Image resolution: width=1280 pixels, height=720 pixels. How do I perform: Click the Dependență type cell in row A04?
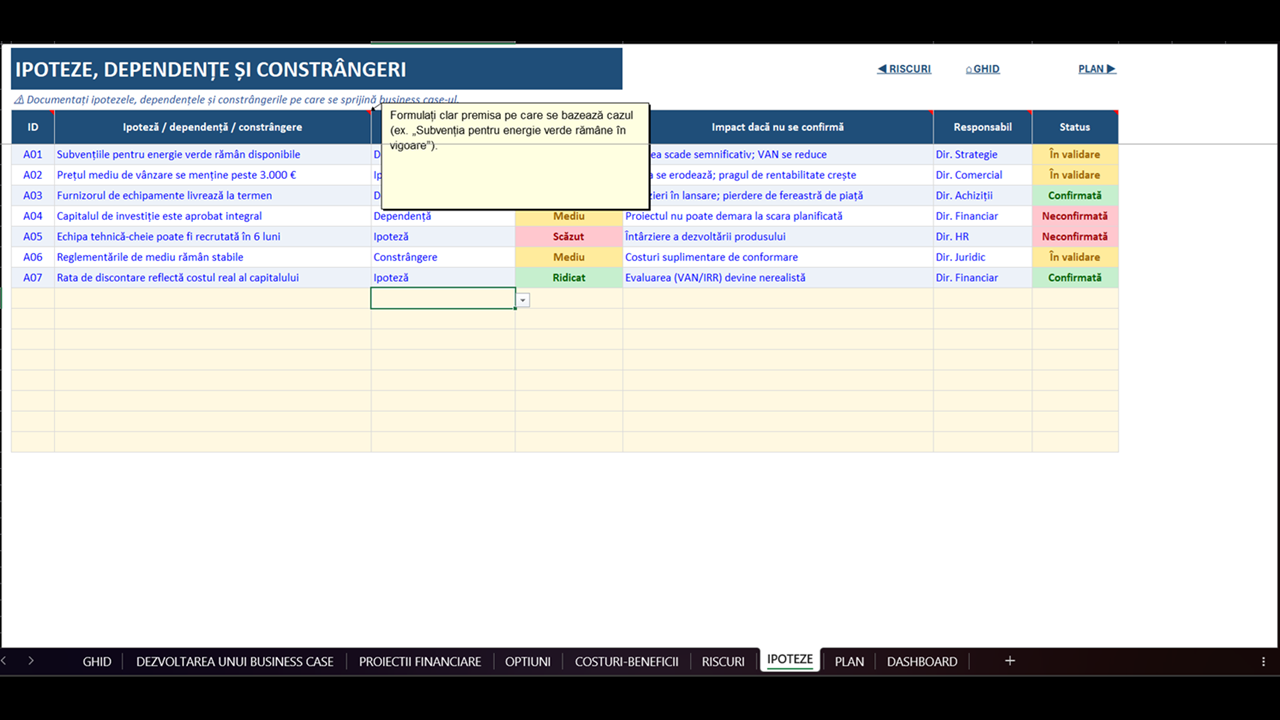(x=443, y=216)
